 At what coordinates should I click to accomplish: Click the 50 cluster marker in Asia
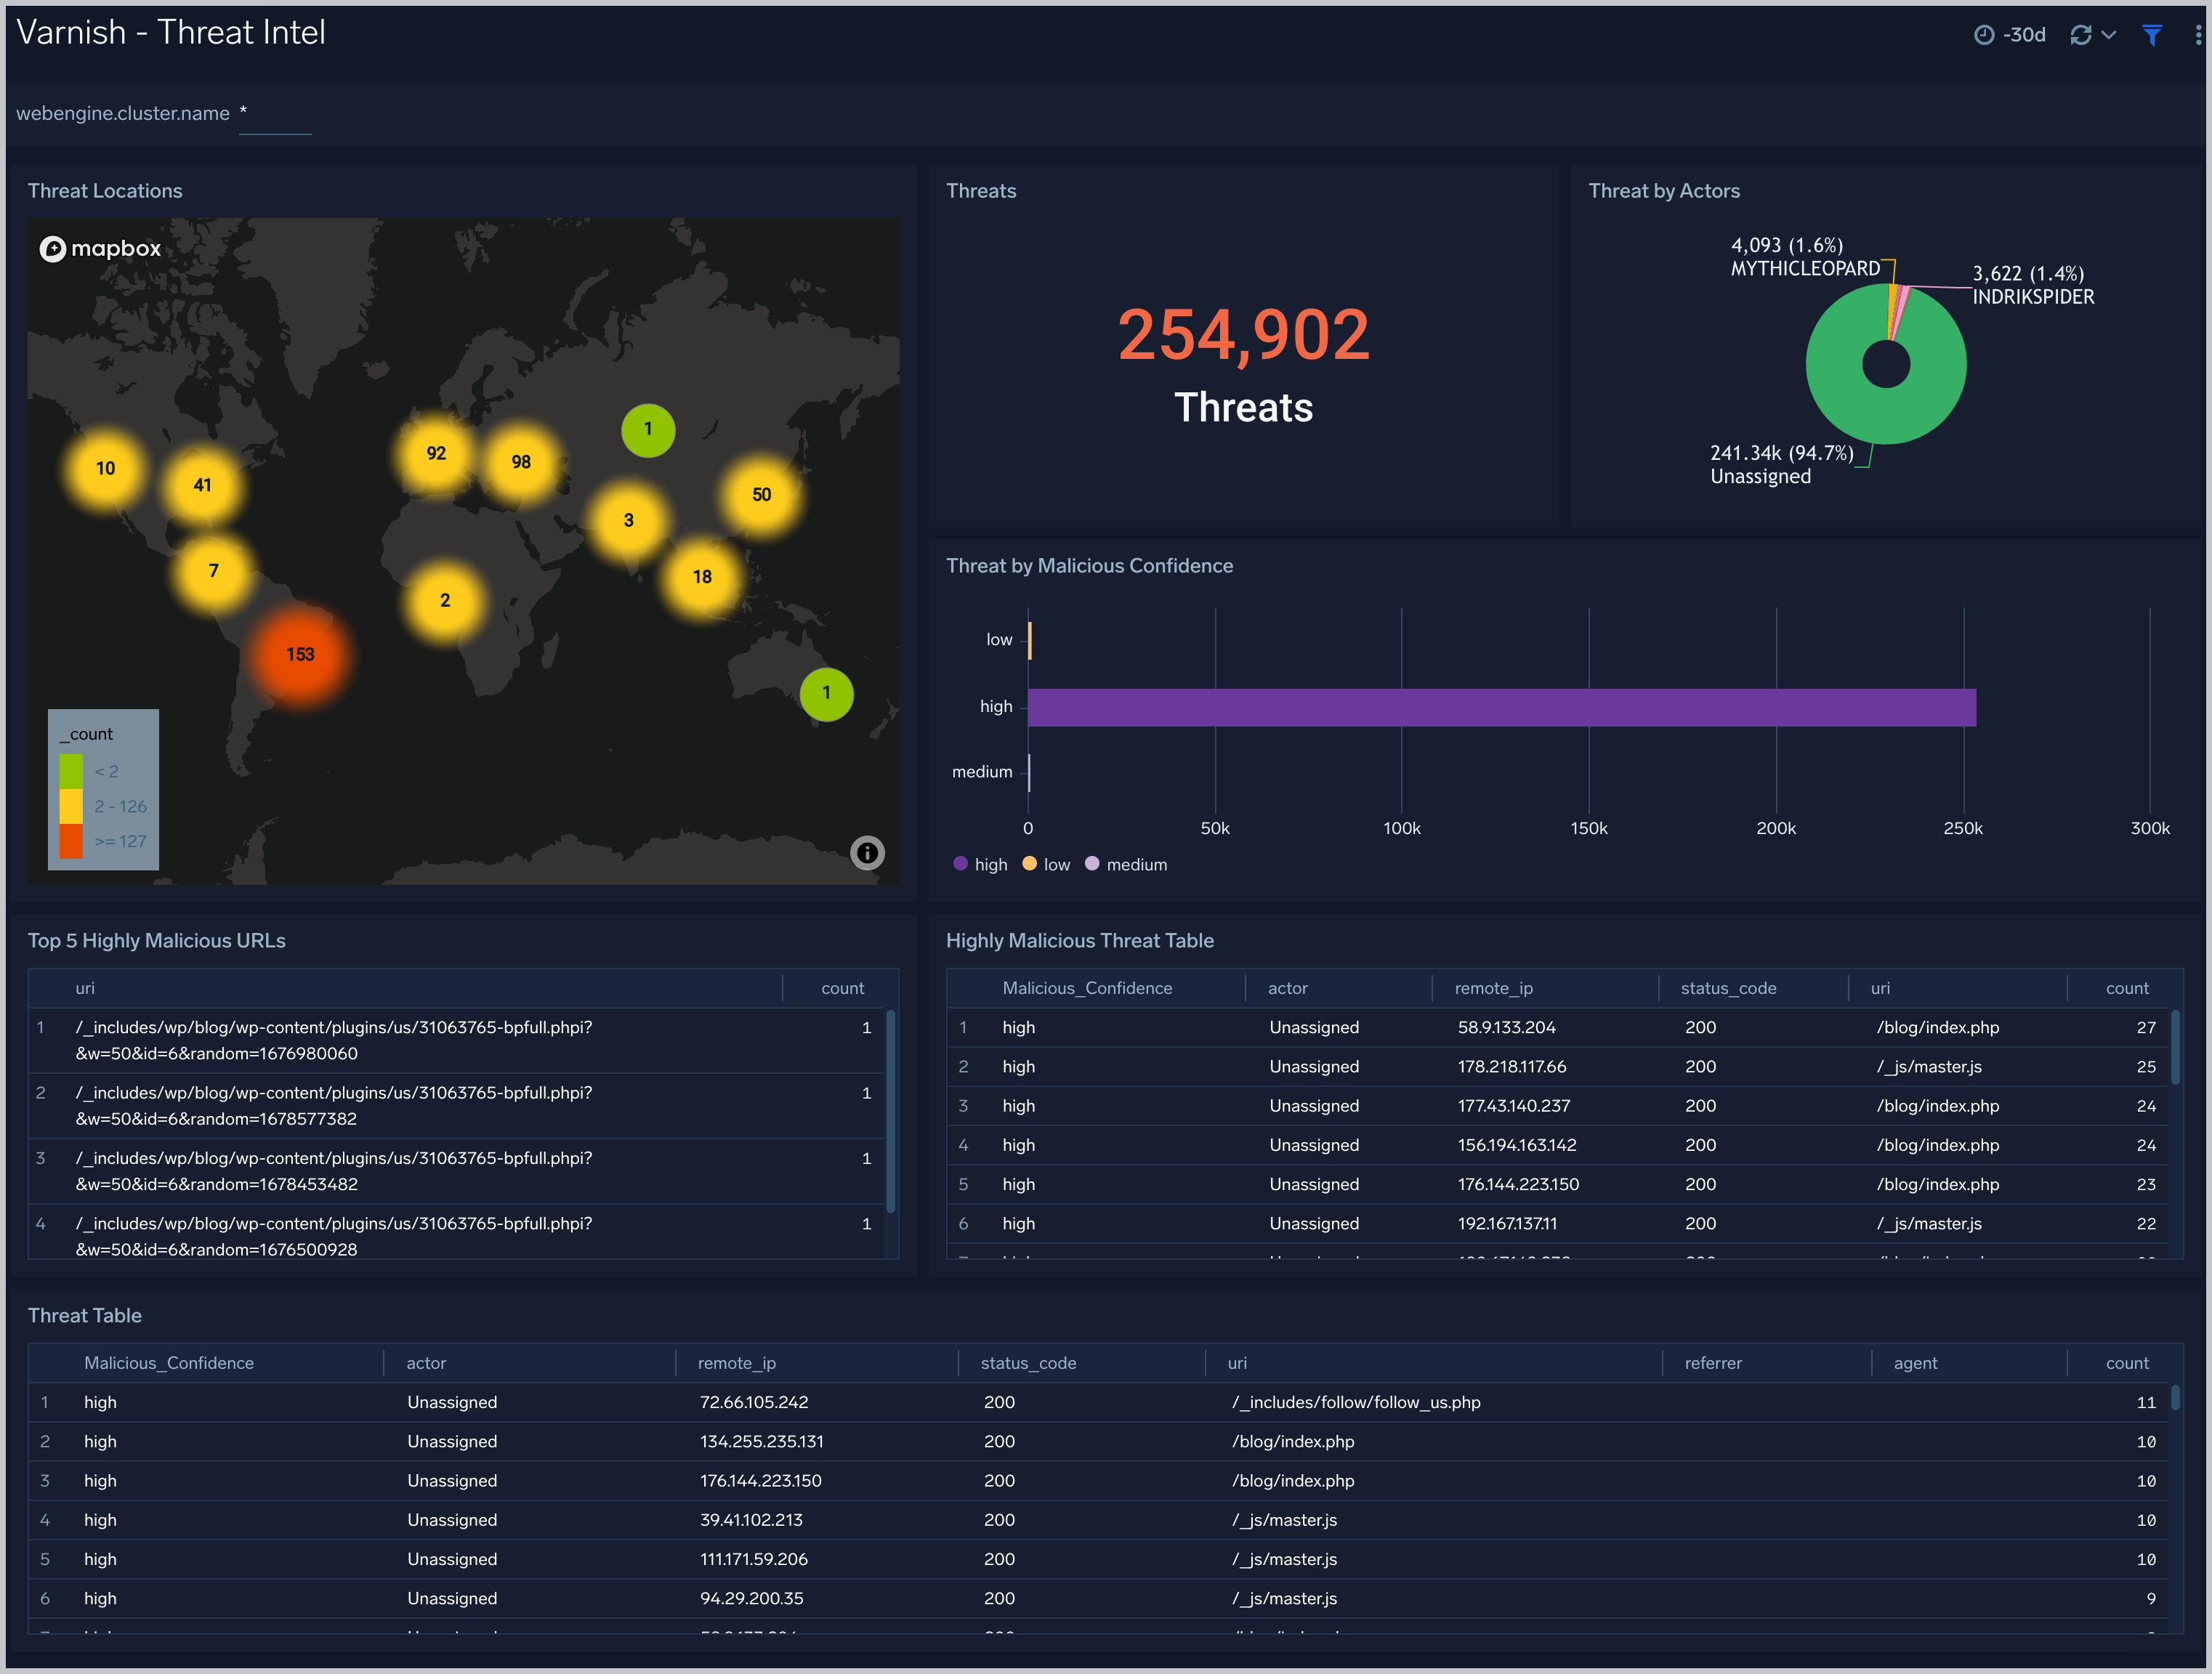[x=762, y=495]
